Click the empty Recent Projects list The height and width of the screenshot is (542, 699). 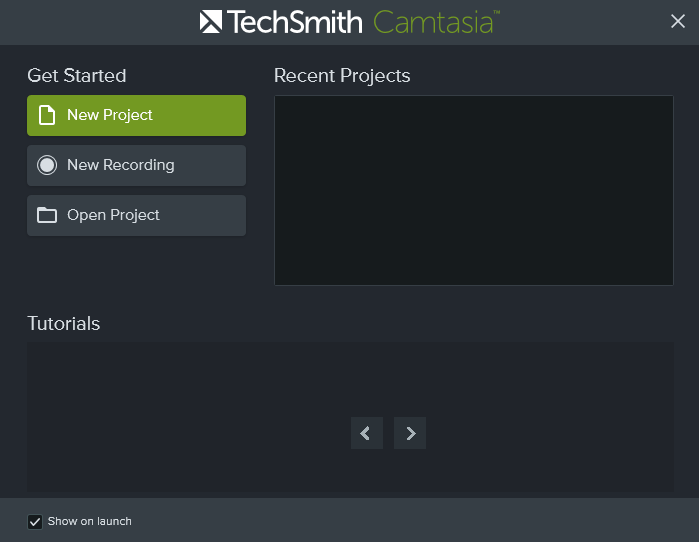pos(473,190)
